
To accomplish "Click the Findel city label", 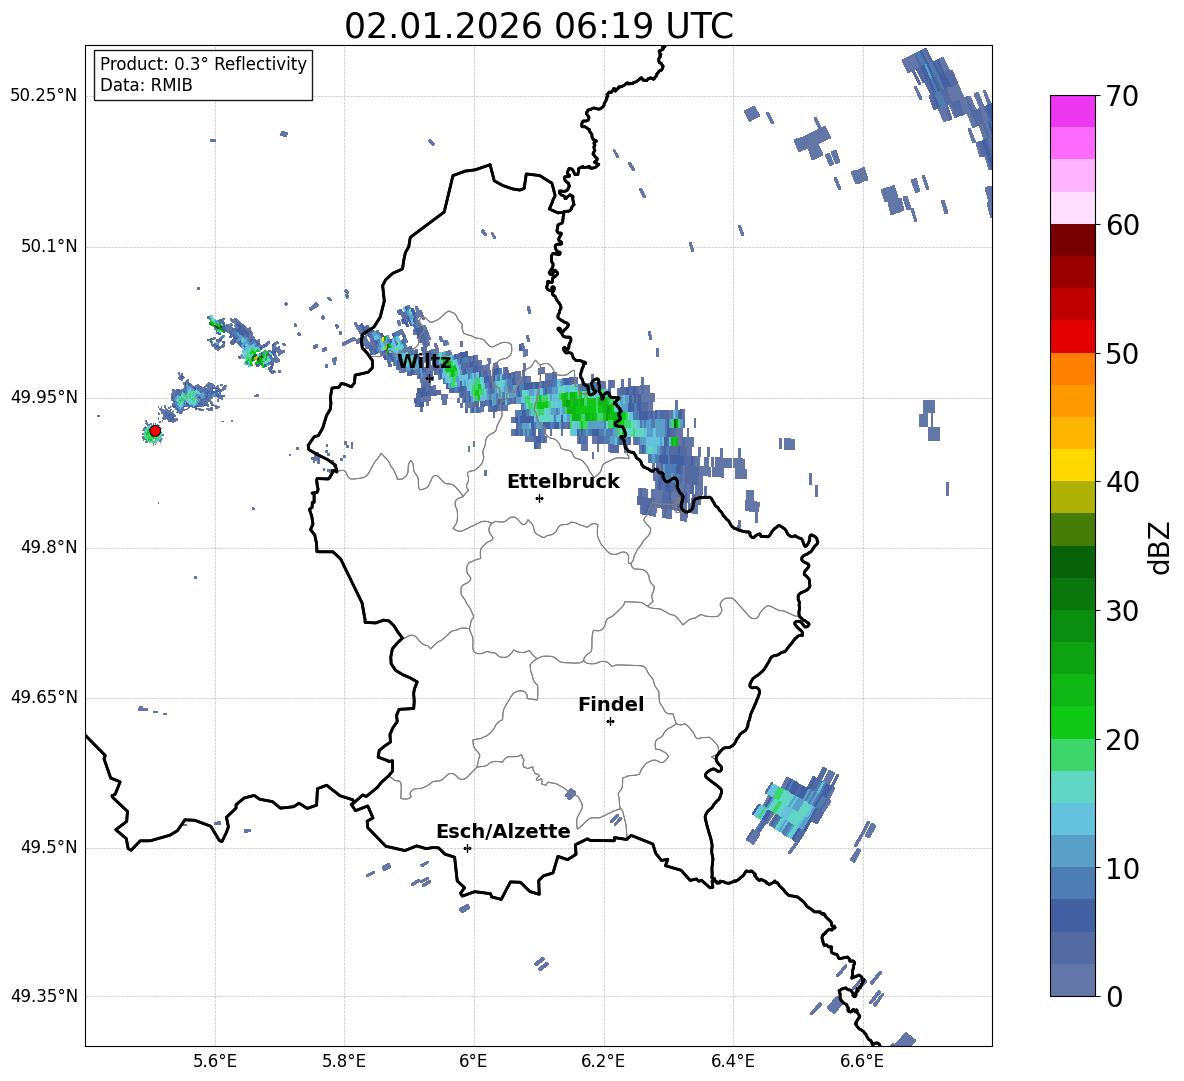I will point(611,704).
